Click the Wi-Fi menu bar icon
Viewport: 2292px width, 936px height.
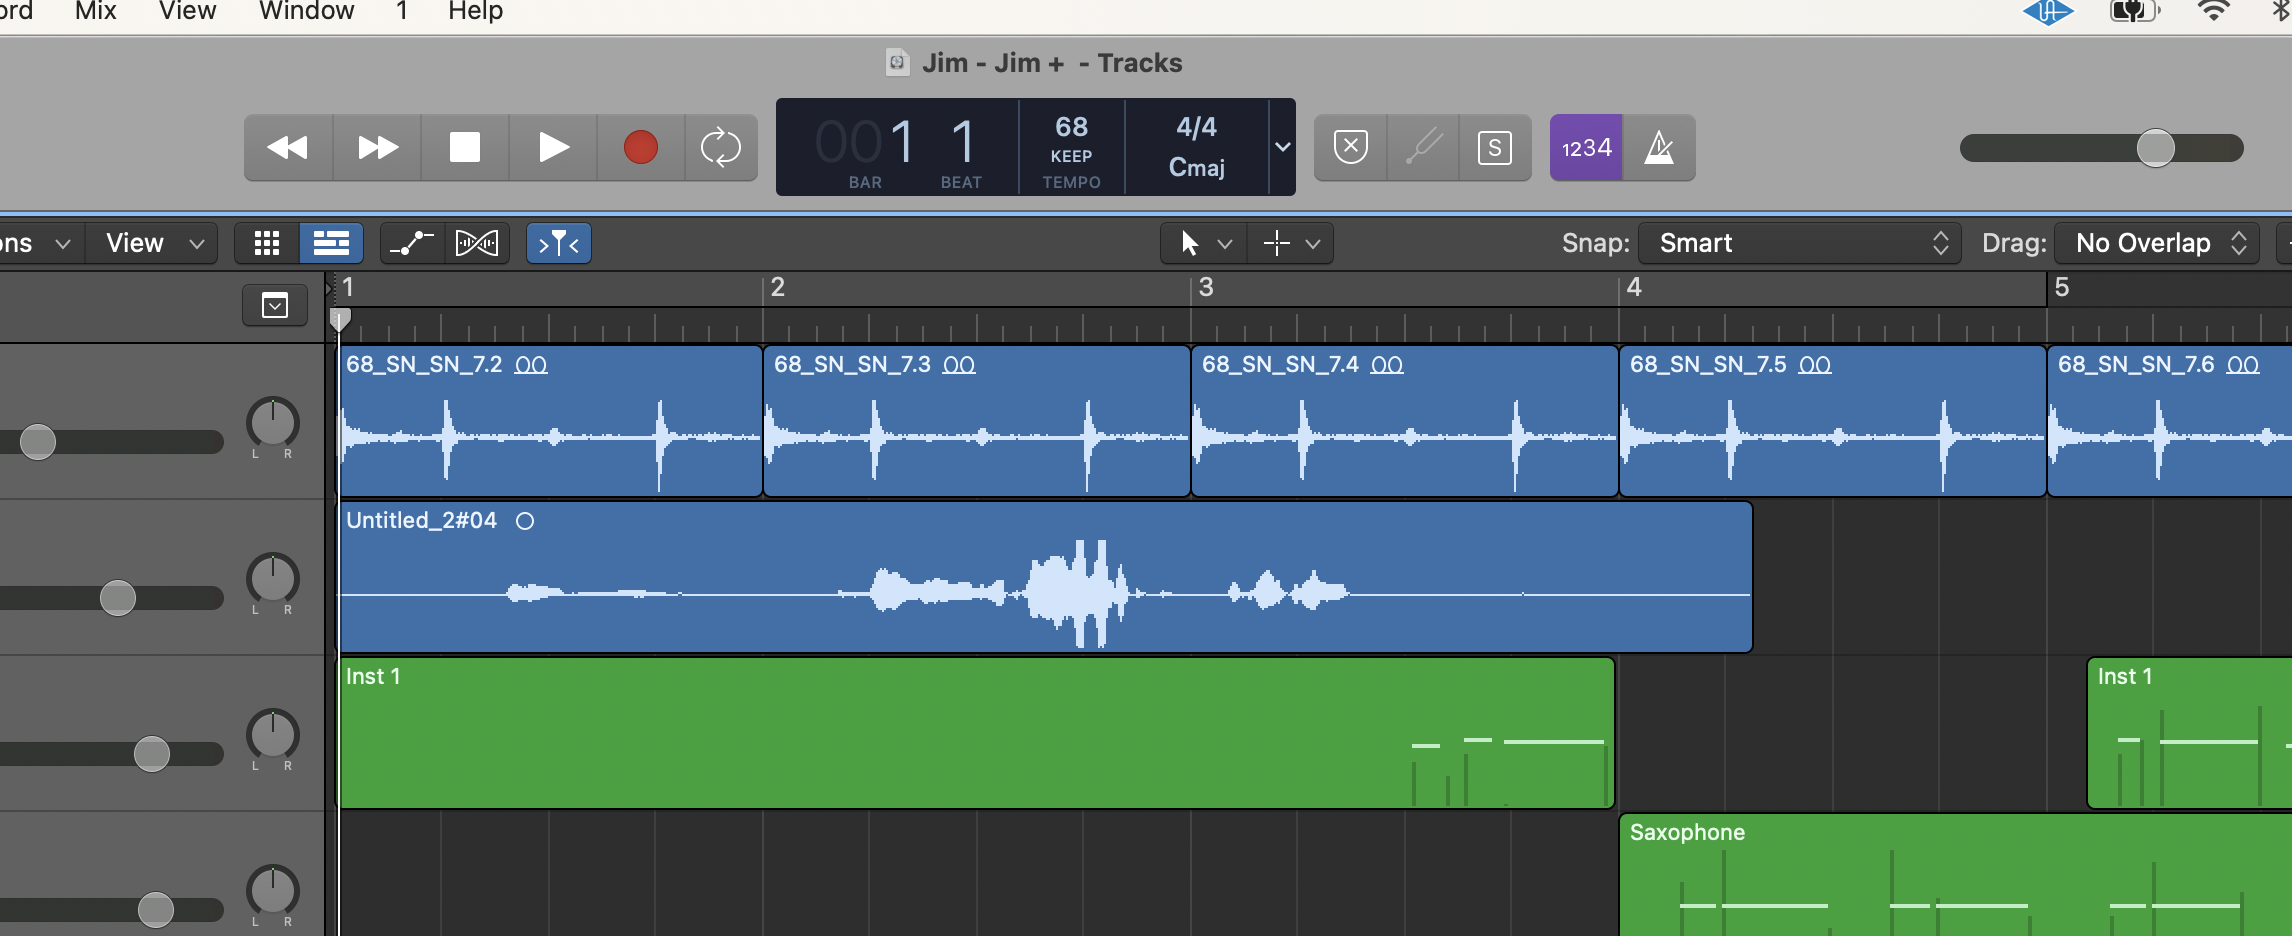[2213, 11]
